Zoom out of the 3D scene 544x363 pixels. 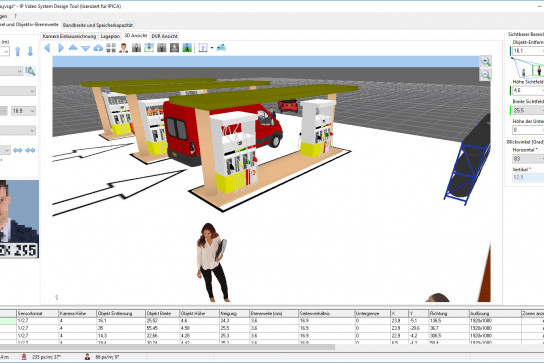click(485, 75)
